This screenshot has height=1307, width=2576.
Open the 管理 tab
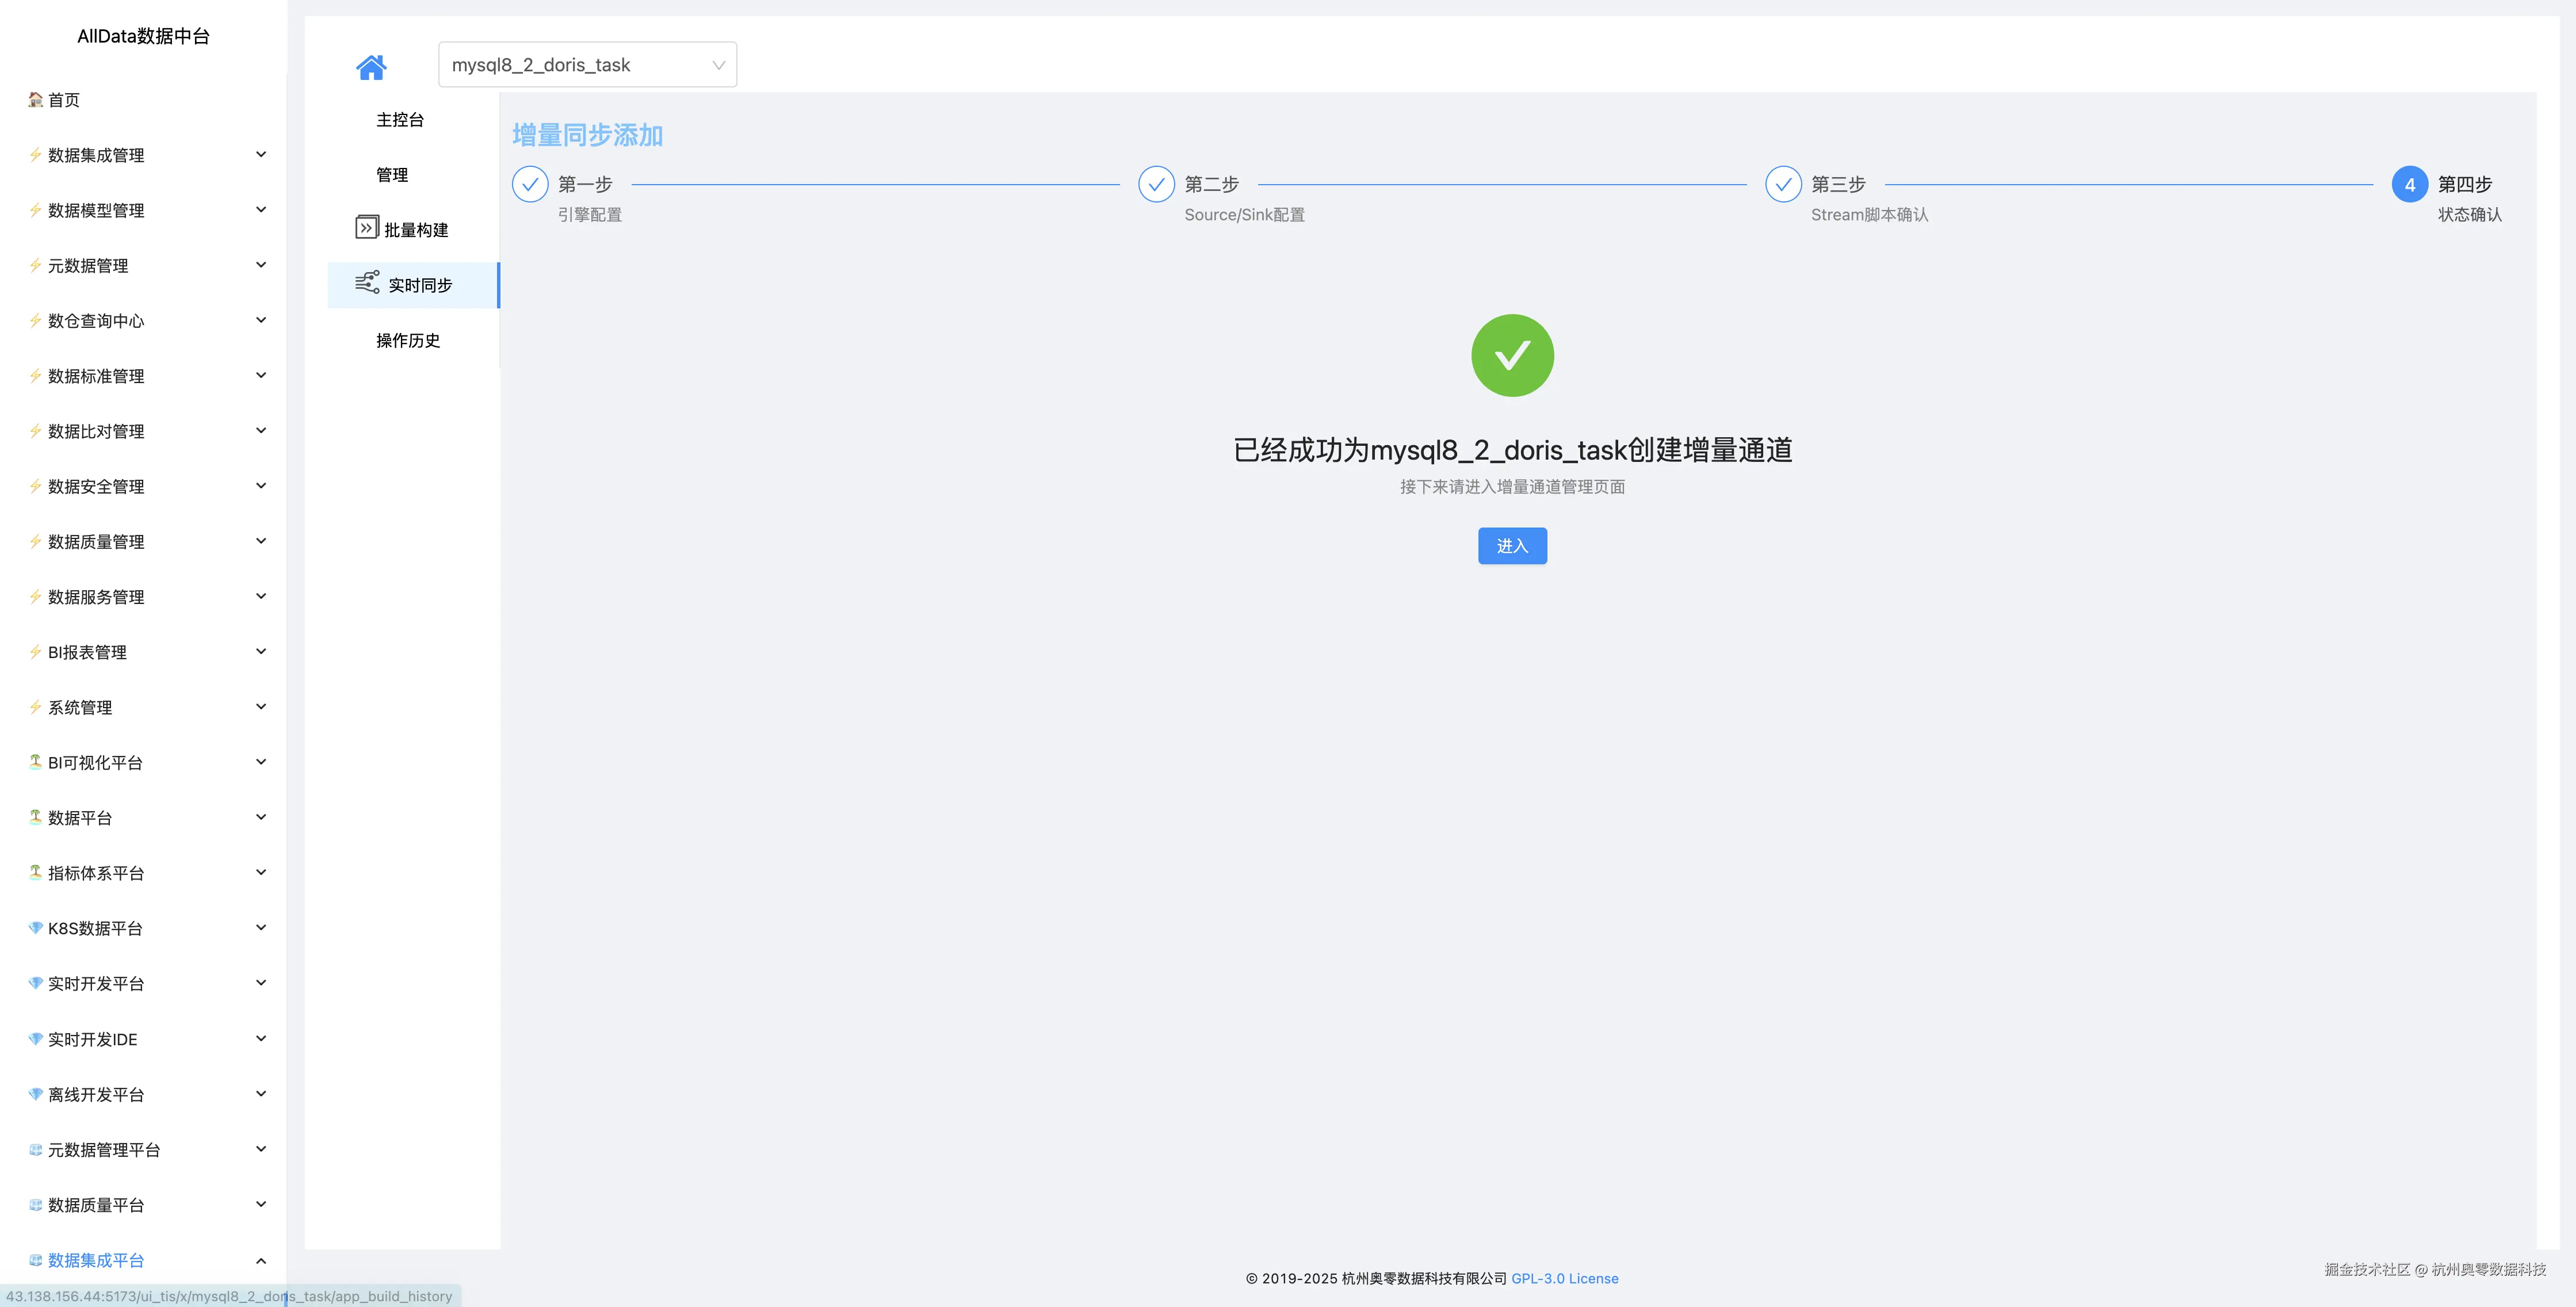pyautogui.click(x=392, y=174)
